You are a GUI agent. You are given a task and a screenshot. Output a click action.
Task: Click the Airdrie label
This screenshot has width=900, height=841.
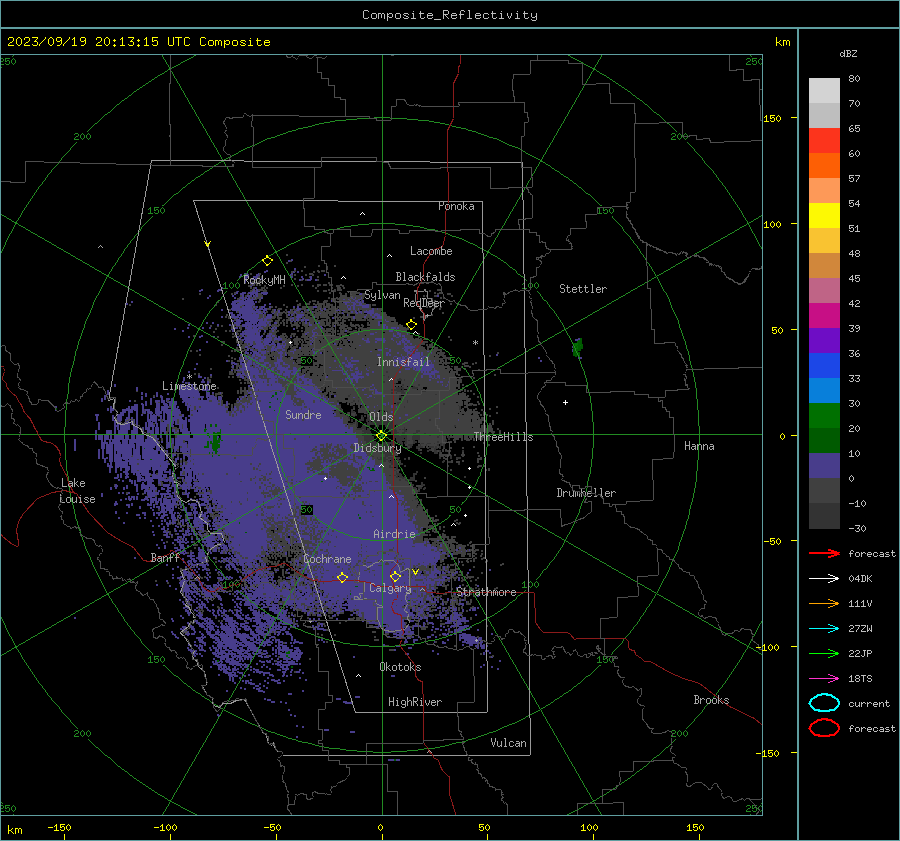(394, 534)
